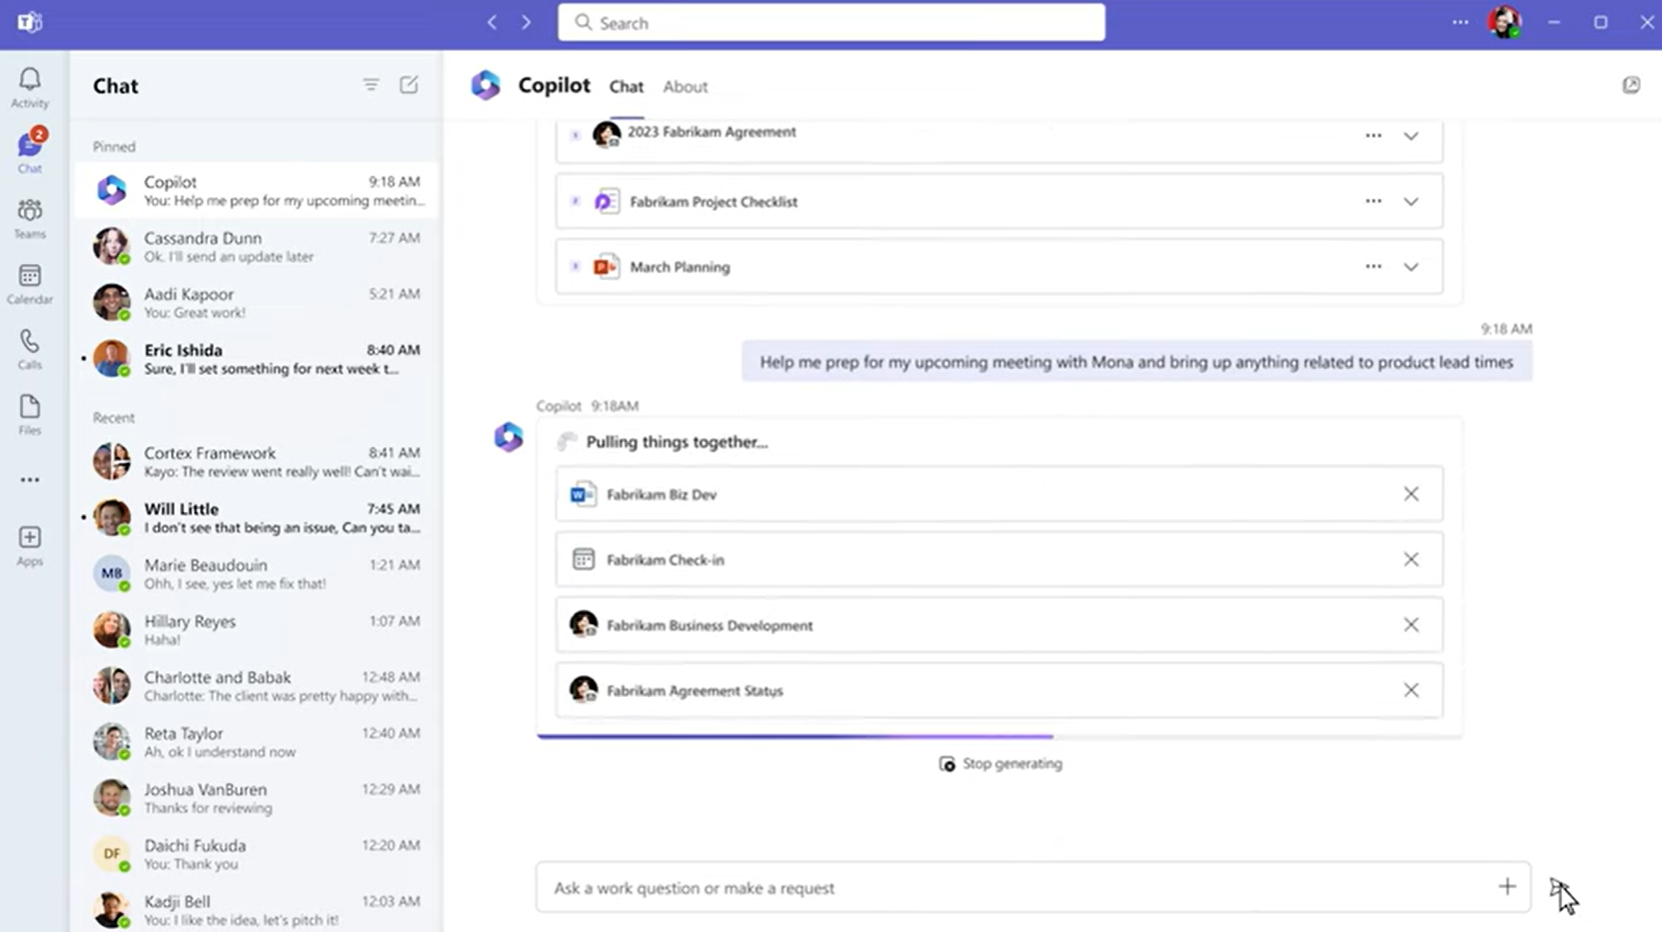Viewport: 1662px width, 932px height.
Task: Open the Files icon in sidebar
Action: (x=30, y=414)
